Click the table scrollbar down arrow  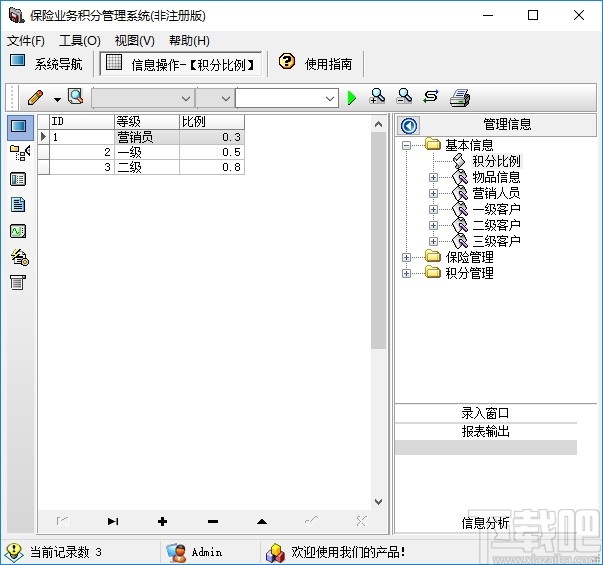click(378, 502)
